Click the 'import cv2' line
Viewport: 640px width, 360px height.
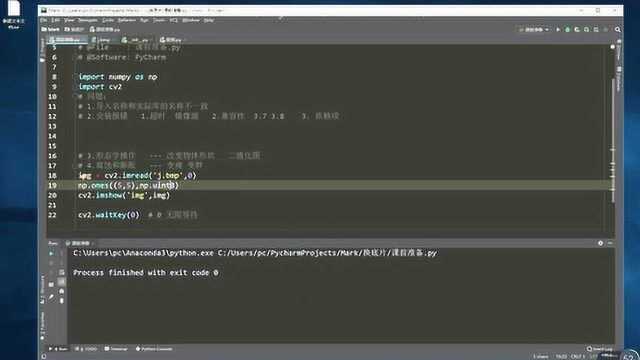pyautogui.click(x=100, y=87)
